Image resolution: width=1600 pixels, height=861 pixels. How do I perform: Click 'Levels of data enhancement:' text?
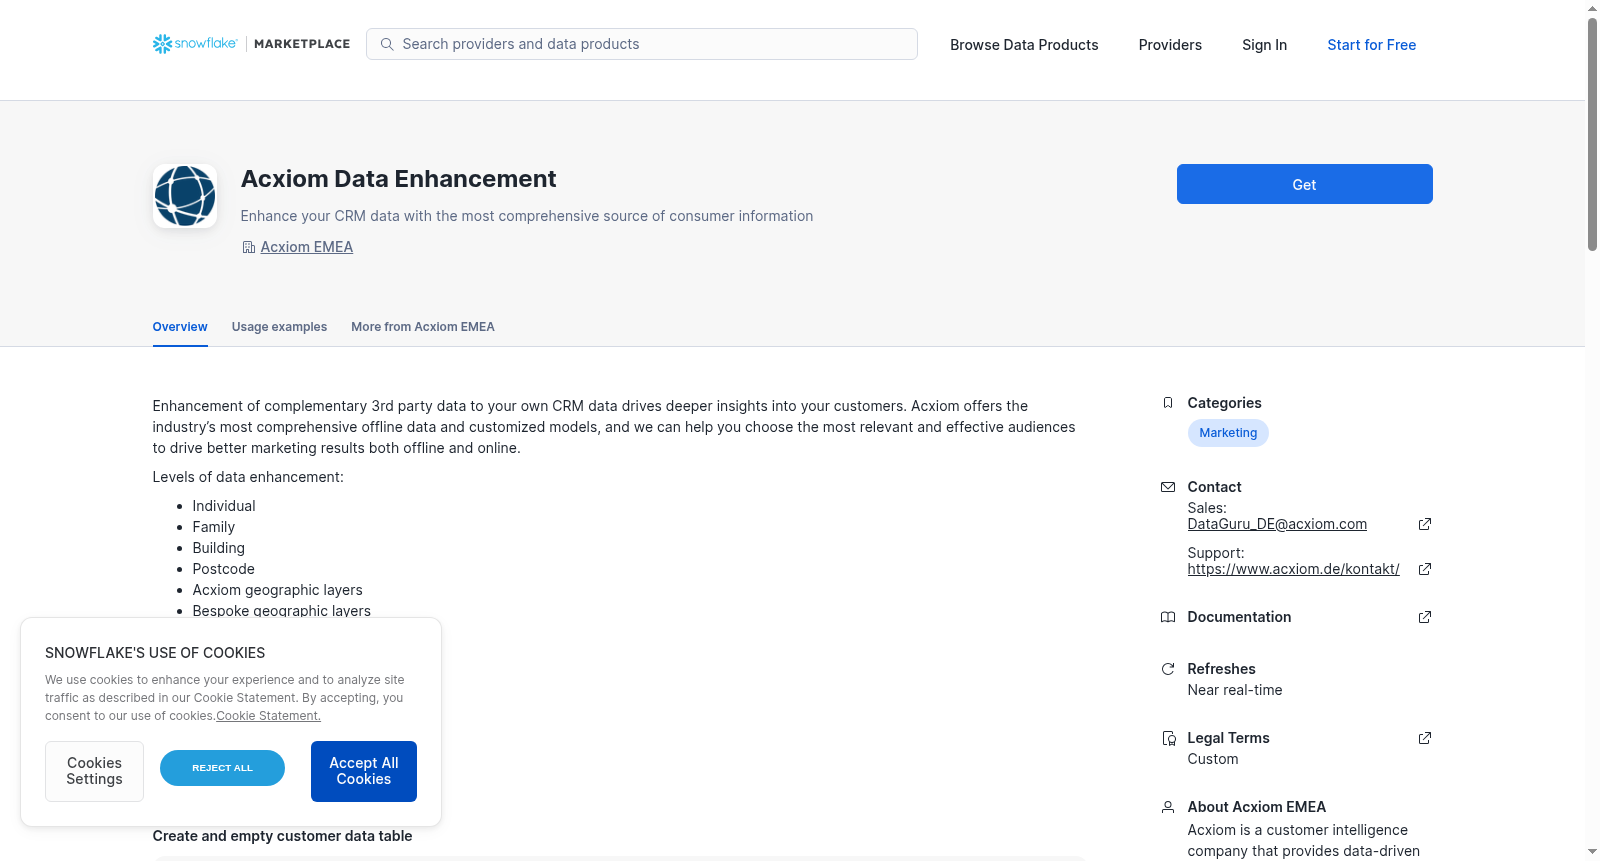pos(248,477)
